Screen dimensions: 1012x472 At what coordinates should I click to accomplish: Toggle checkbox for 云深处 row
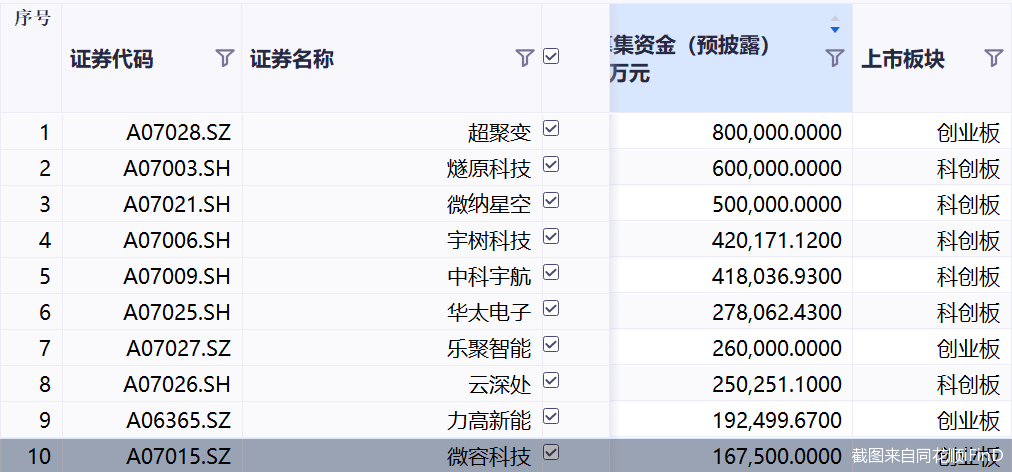(551, 382)
